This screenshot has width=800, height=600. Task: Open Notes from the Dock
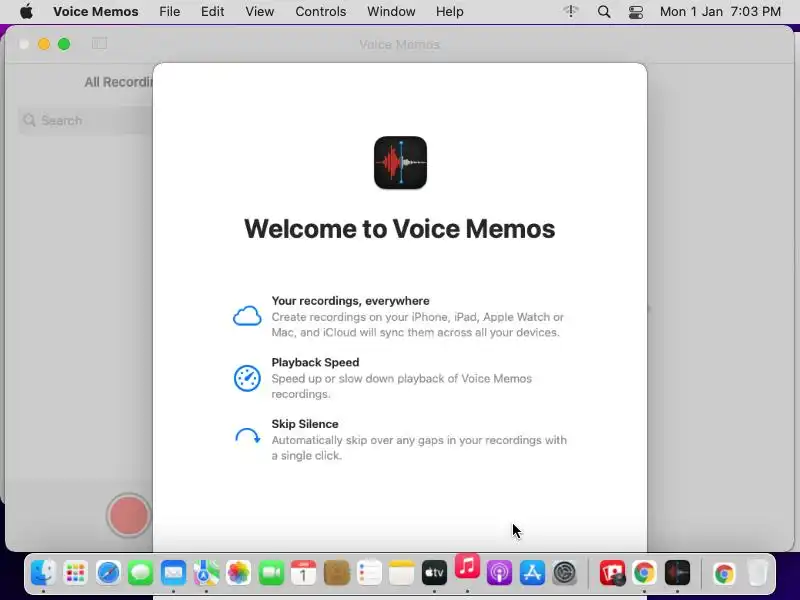(402, 573)
